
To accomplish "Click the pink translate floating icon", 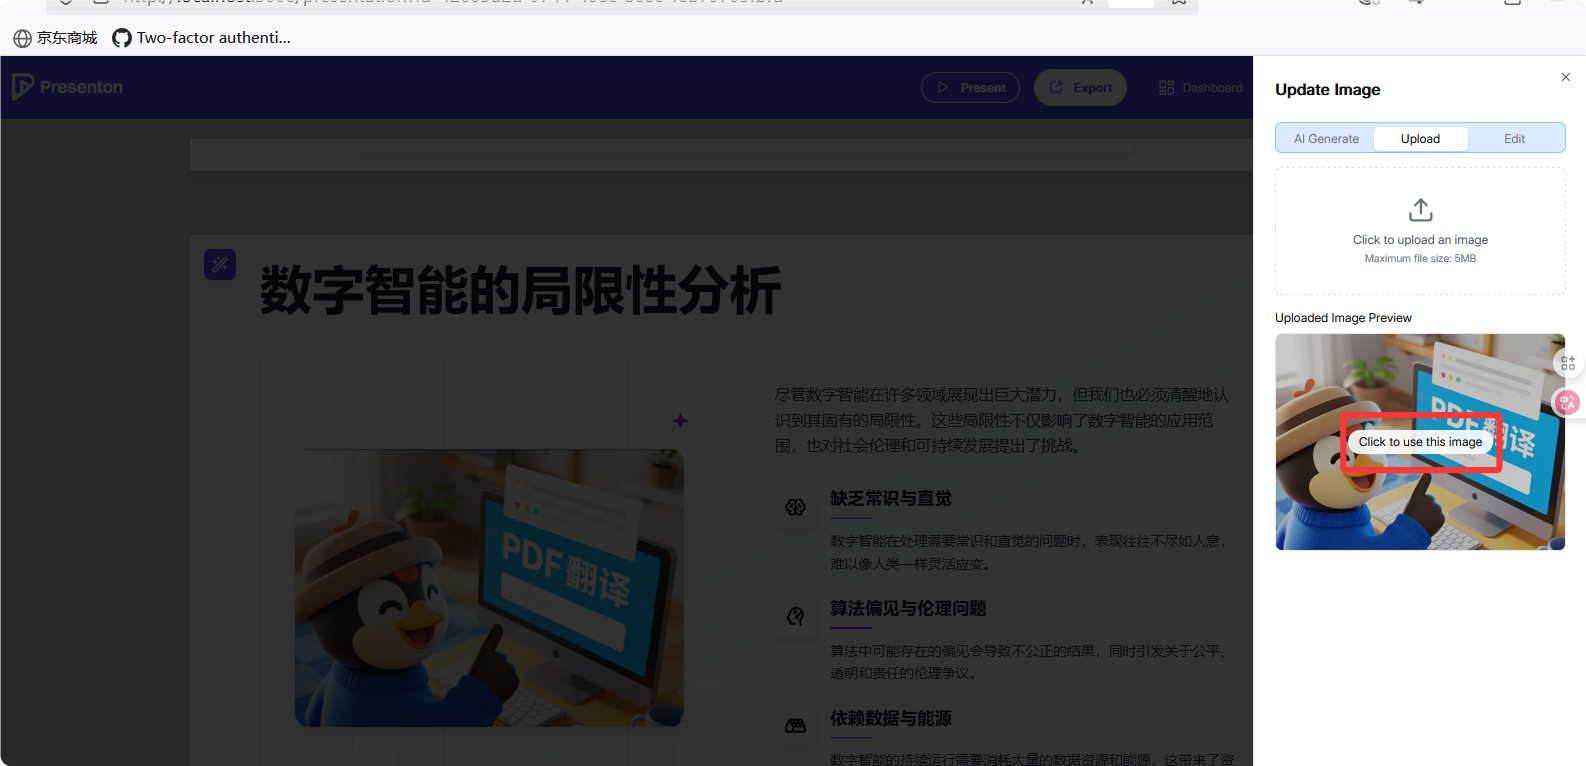I will pos(1567,402).
